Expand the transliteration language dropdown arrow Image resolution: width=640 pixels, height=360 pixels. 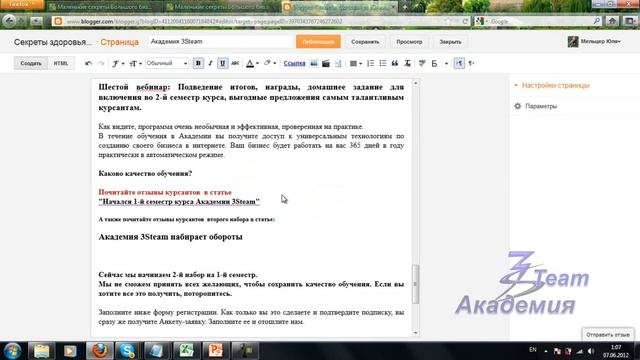click(446, 64)
